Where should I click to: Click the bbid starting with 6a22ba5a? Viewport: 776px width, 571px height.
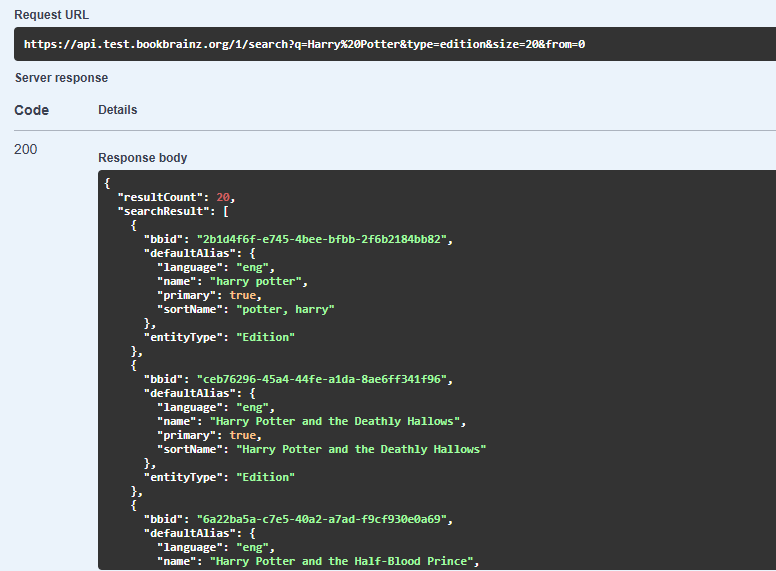point(325,519)
